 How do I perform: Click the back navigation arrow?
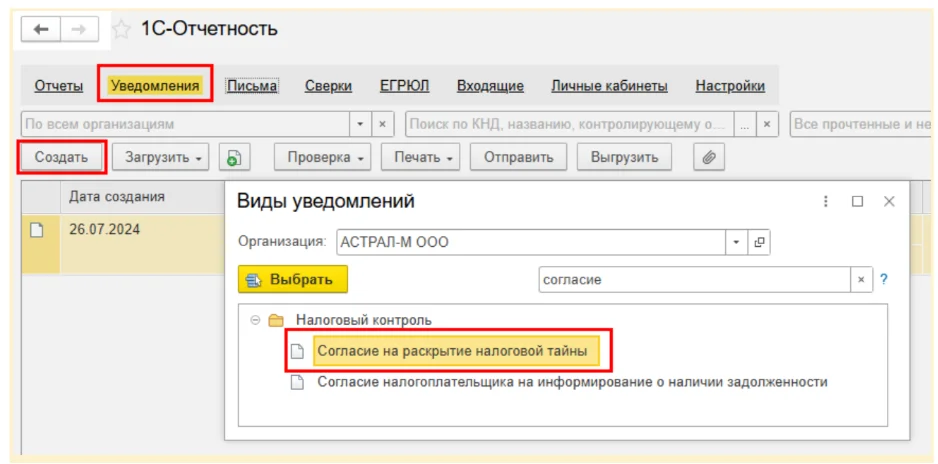[41, 30]
